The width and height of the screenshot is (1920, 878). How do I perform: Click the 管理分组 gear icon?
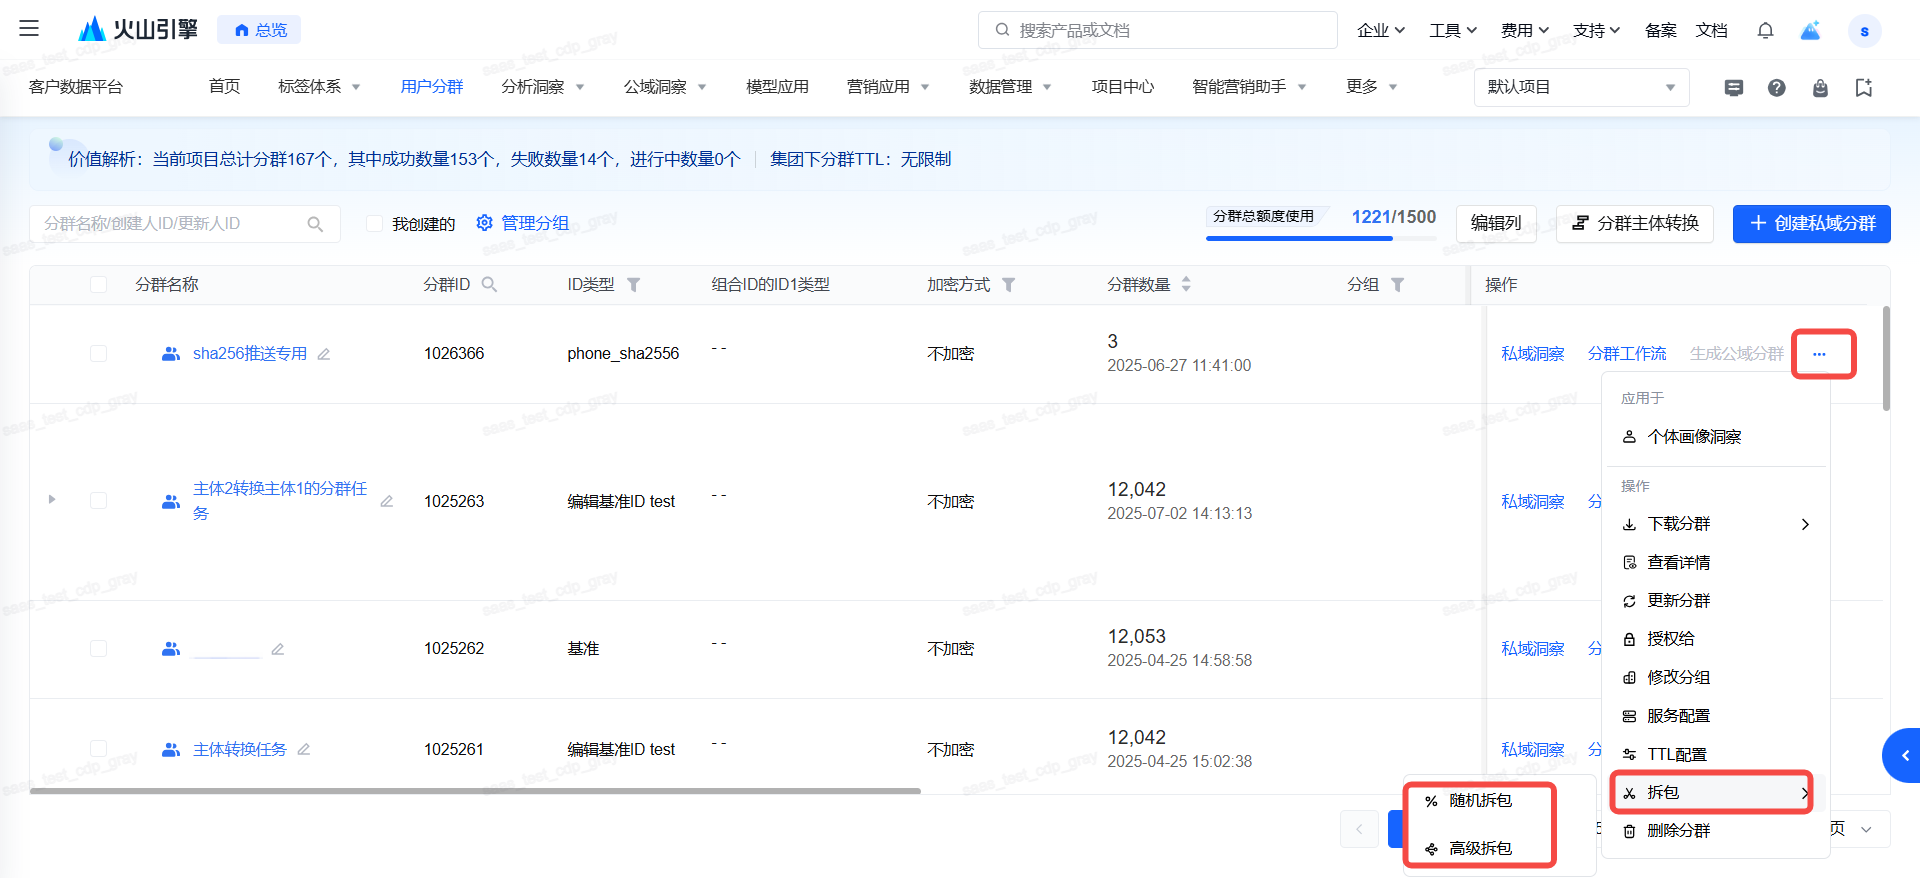click(x=485, y=223)
